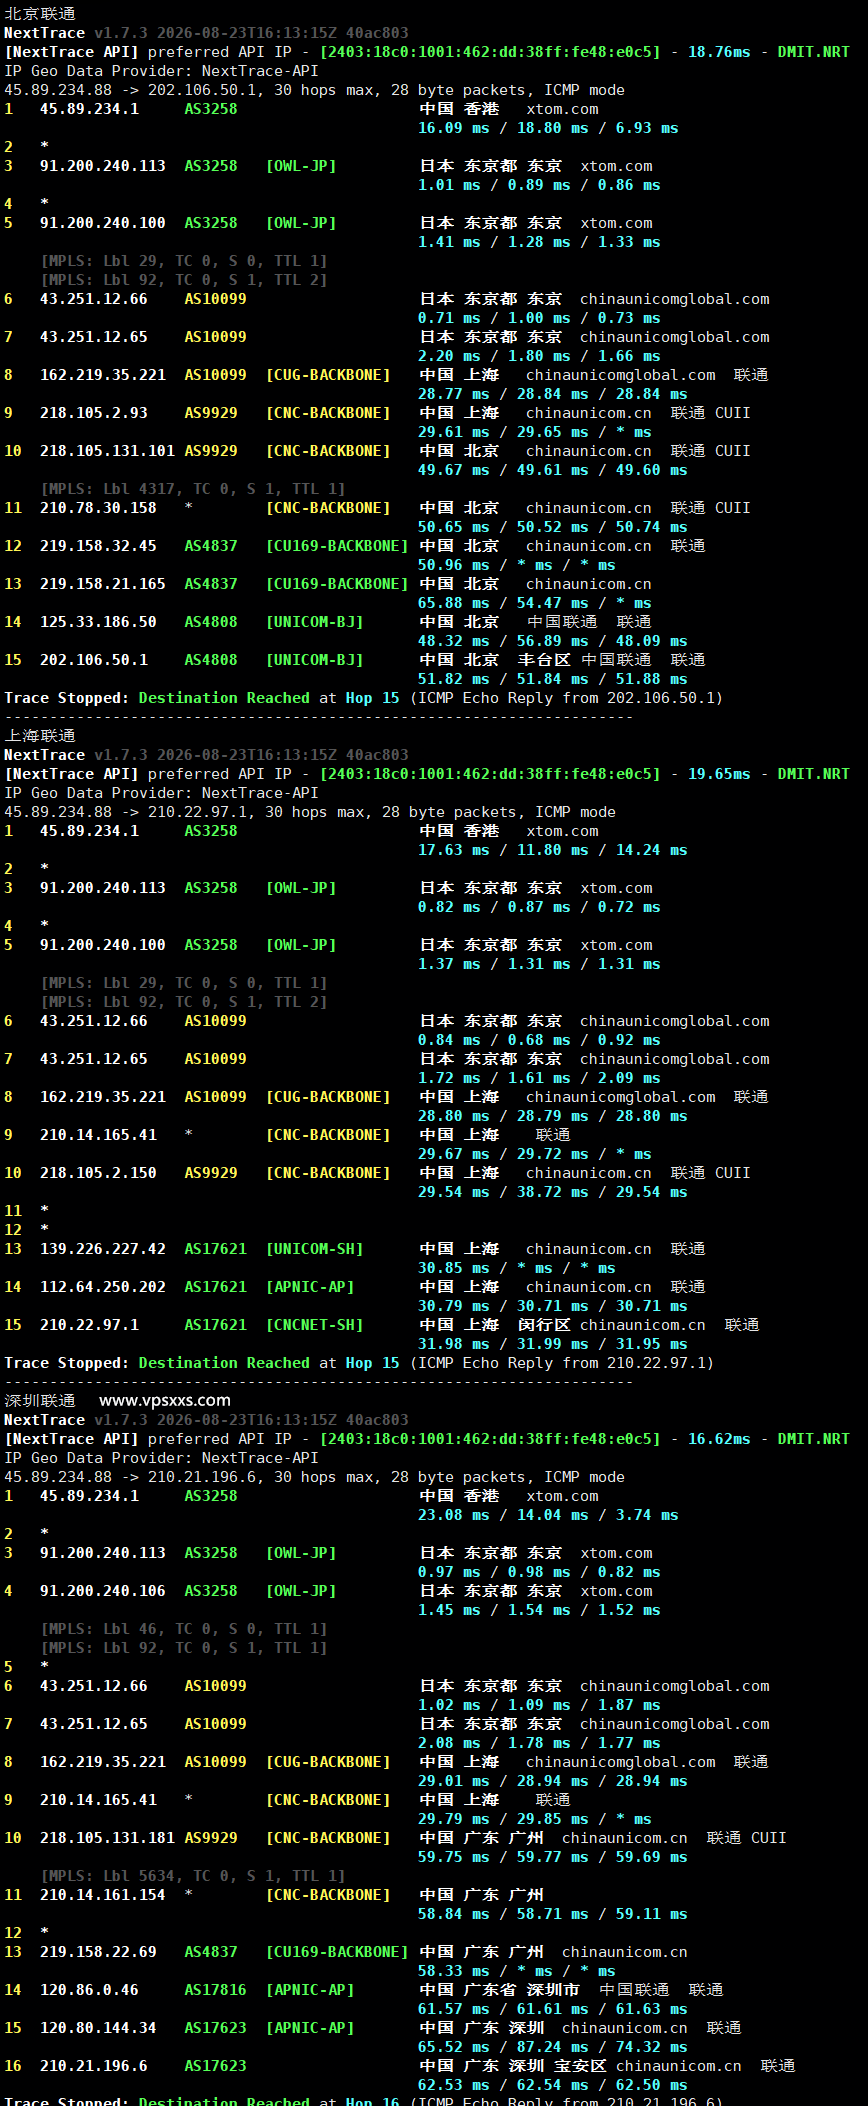Select the [CNCNET-SH] network tag
This screenshot has height=2106, width=868.
click(314, 1325)
